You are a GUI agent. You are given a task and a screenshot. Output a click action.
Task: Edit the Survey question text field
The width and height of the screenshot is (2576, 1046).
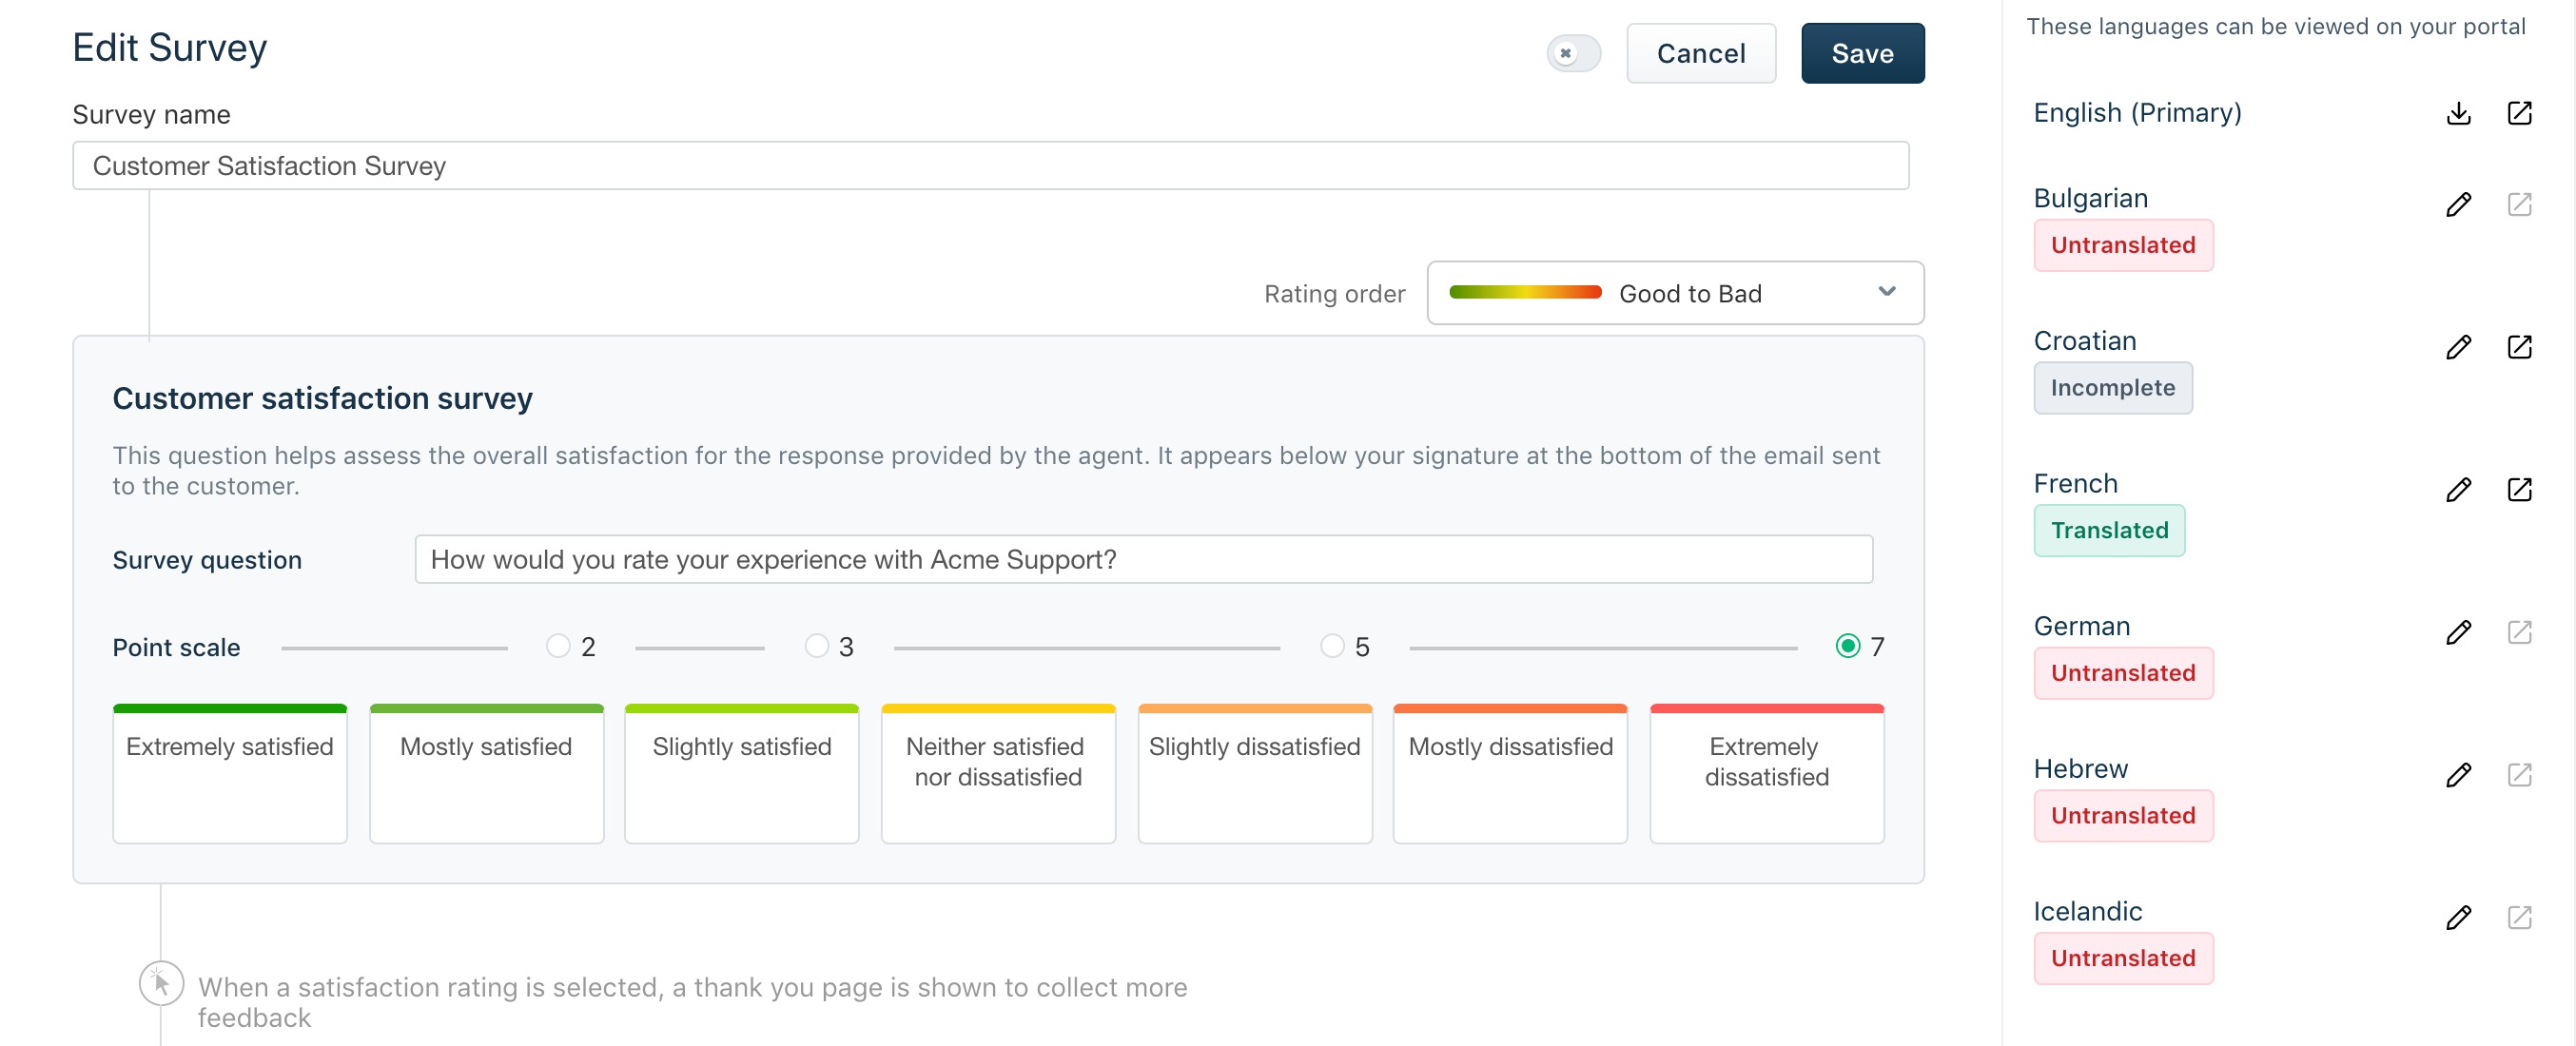pyautogui.click(x=1143, y=559)
